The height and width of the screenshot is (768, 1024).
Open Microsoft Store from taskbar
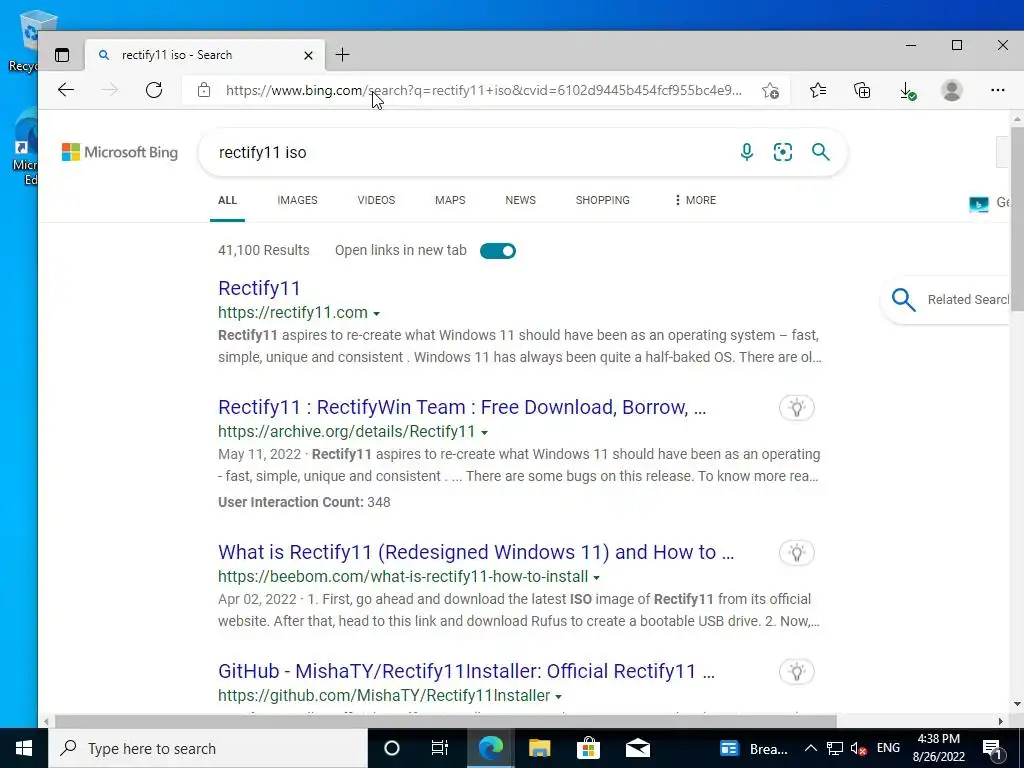(x=588, y=748)
